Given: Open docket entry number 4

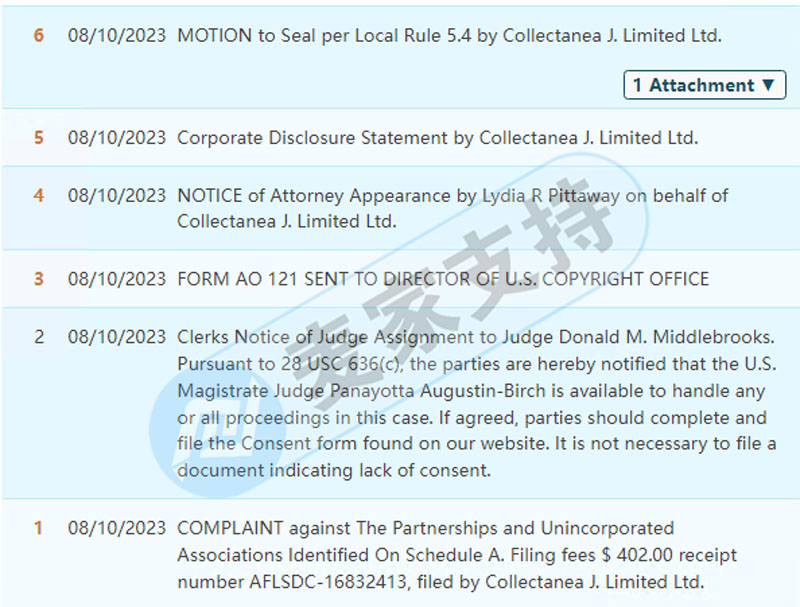Looking at the screenshot, I should (x=39, y=195).
